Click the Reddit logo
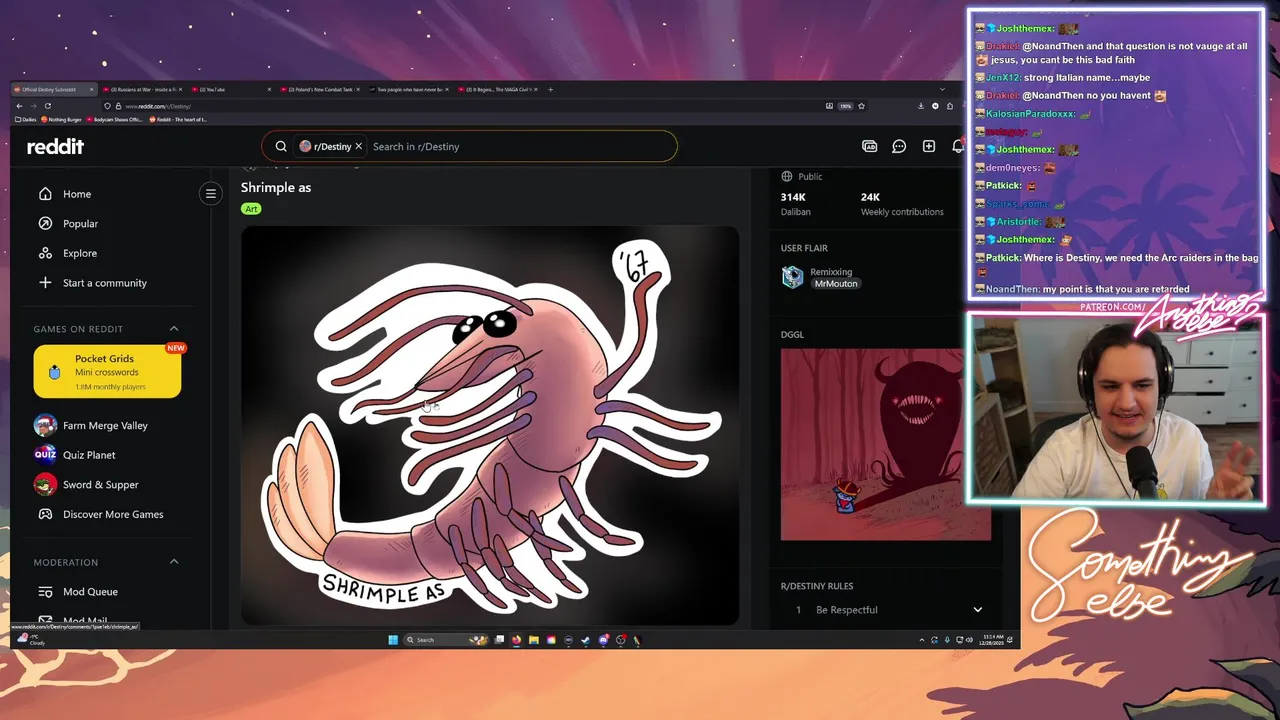This screenshot has height=720, width=1280. coord(55,146)
